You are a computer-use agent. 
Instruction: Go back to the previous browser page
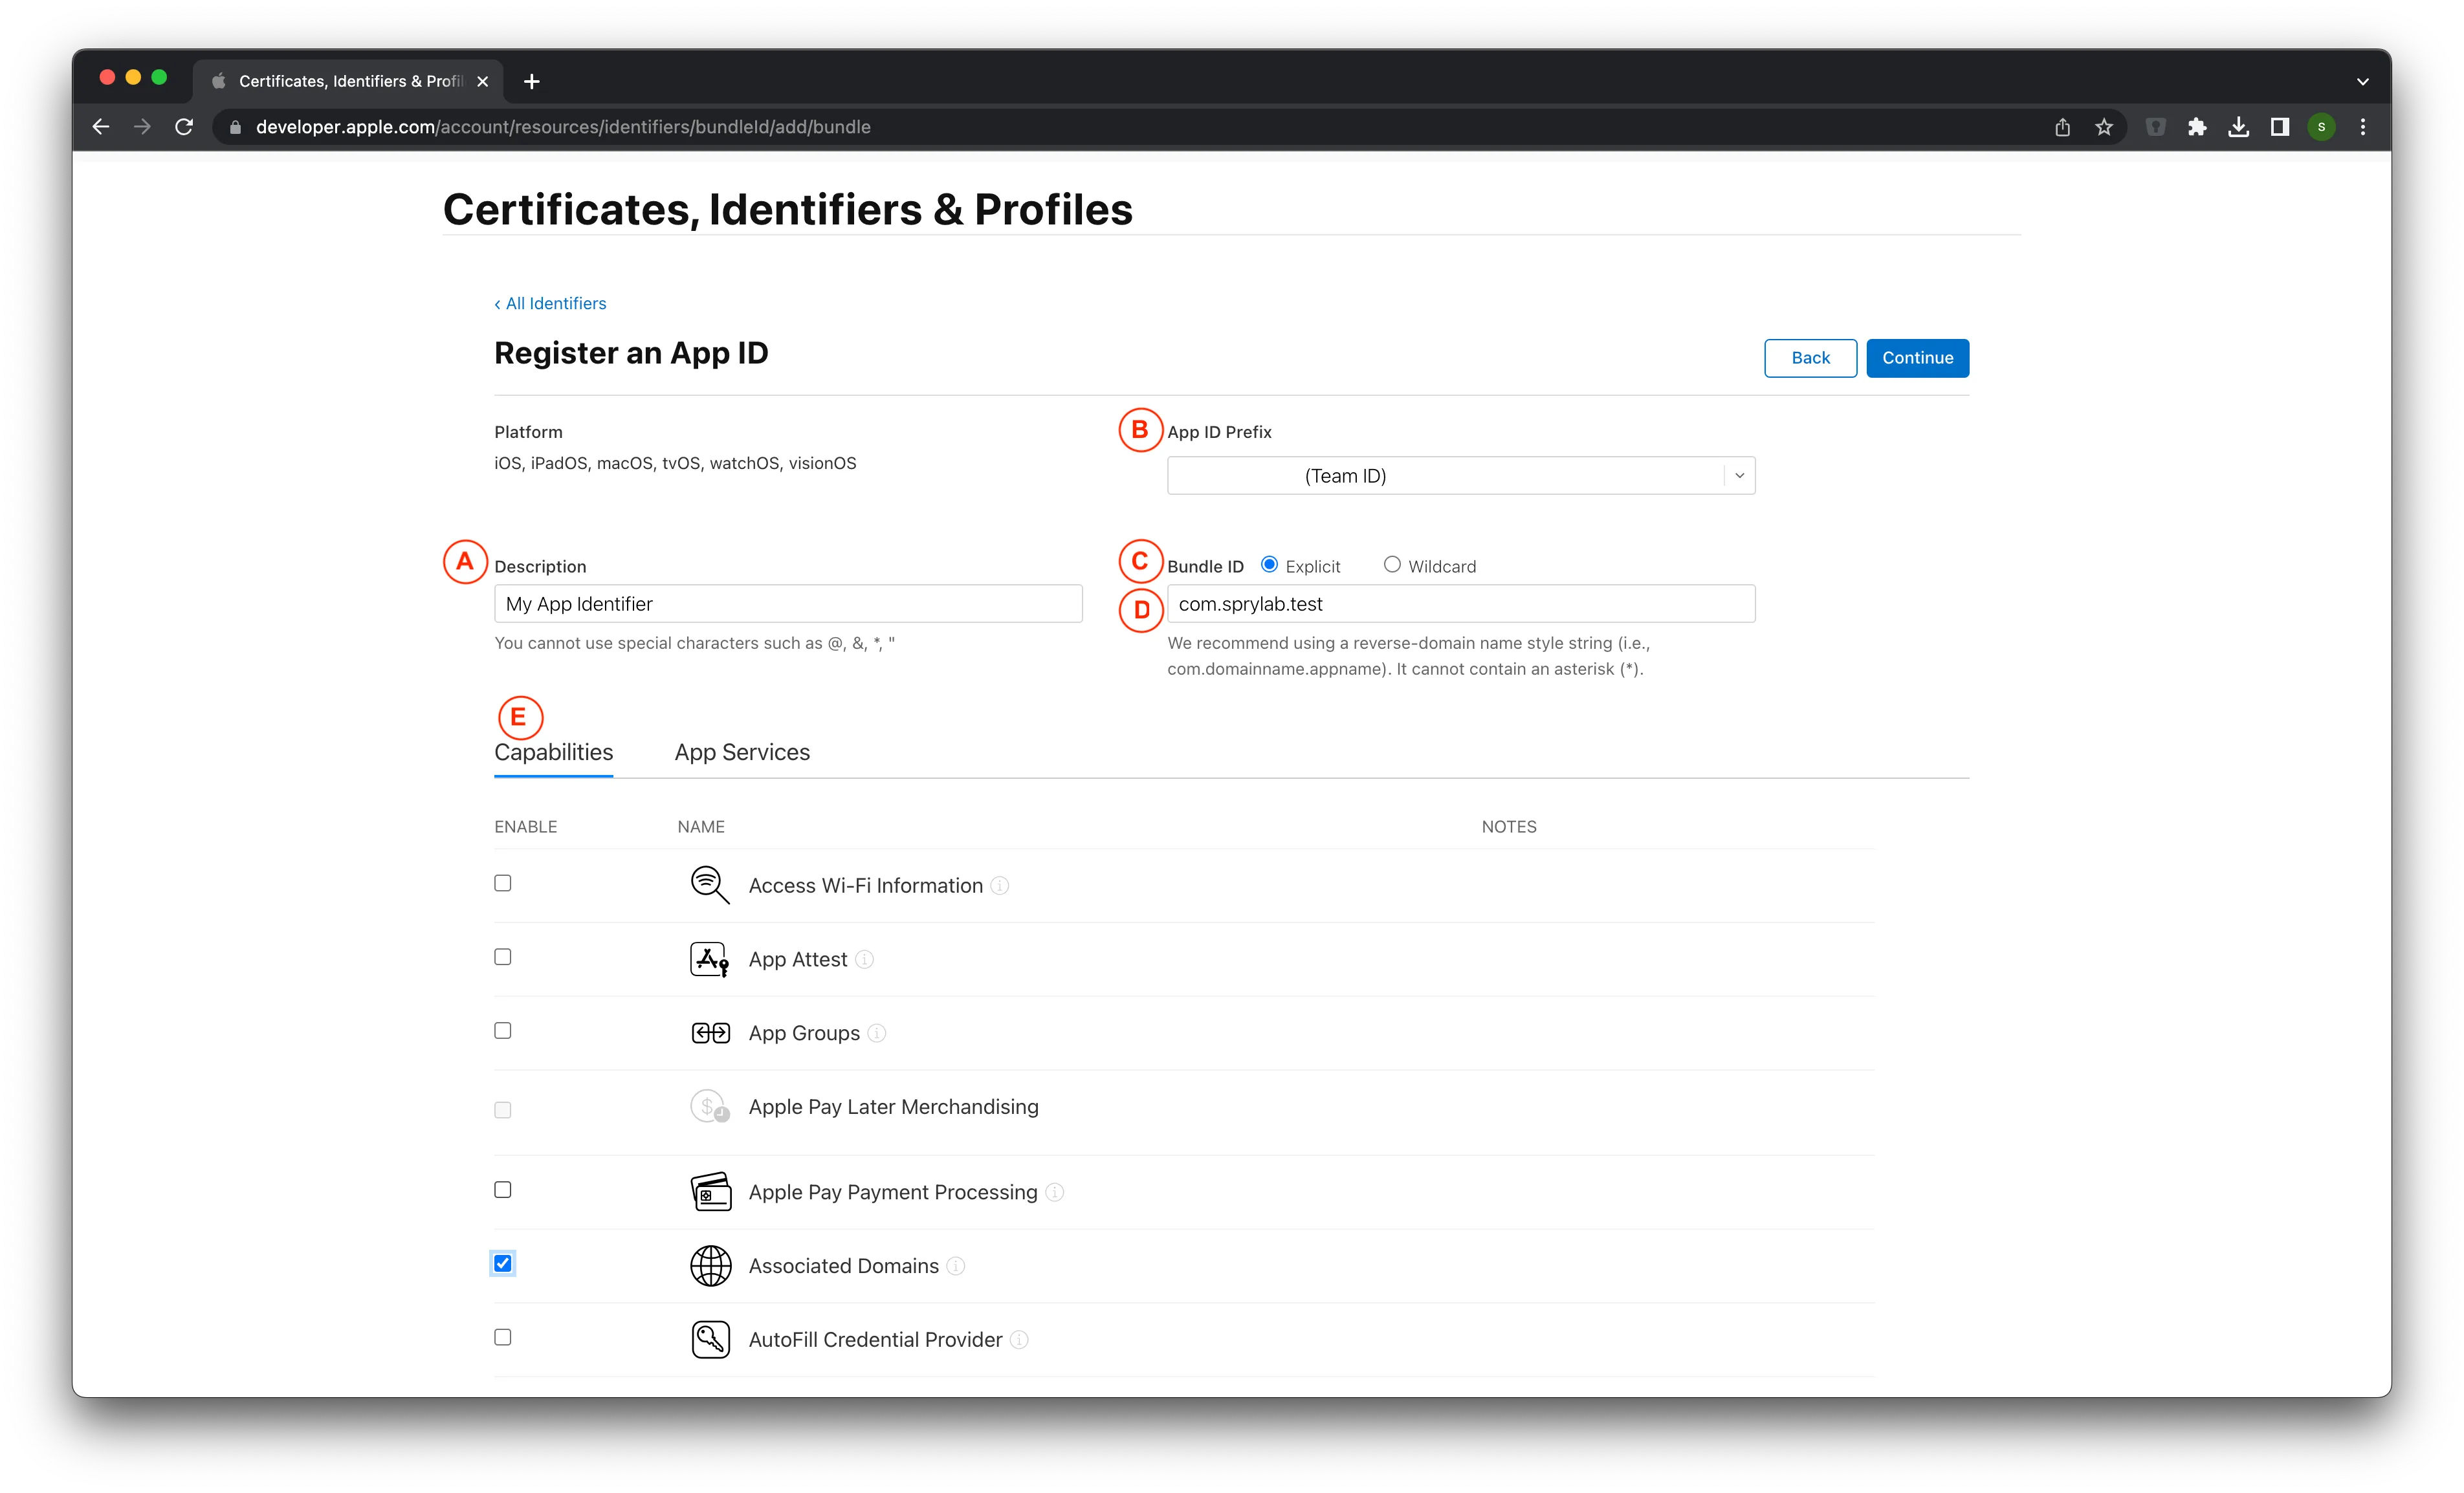tap(101, 127)
